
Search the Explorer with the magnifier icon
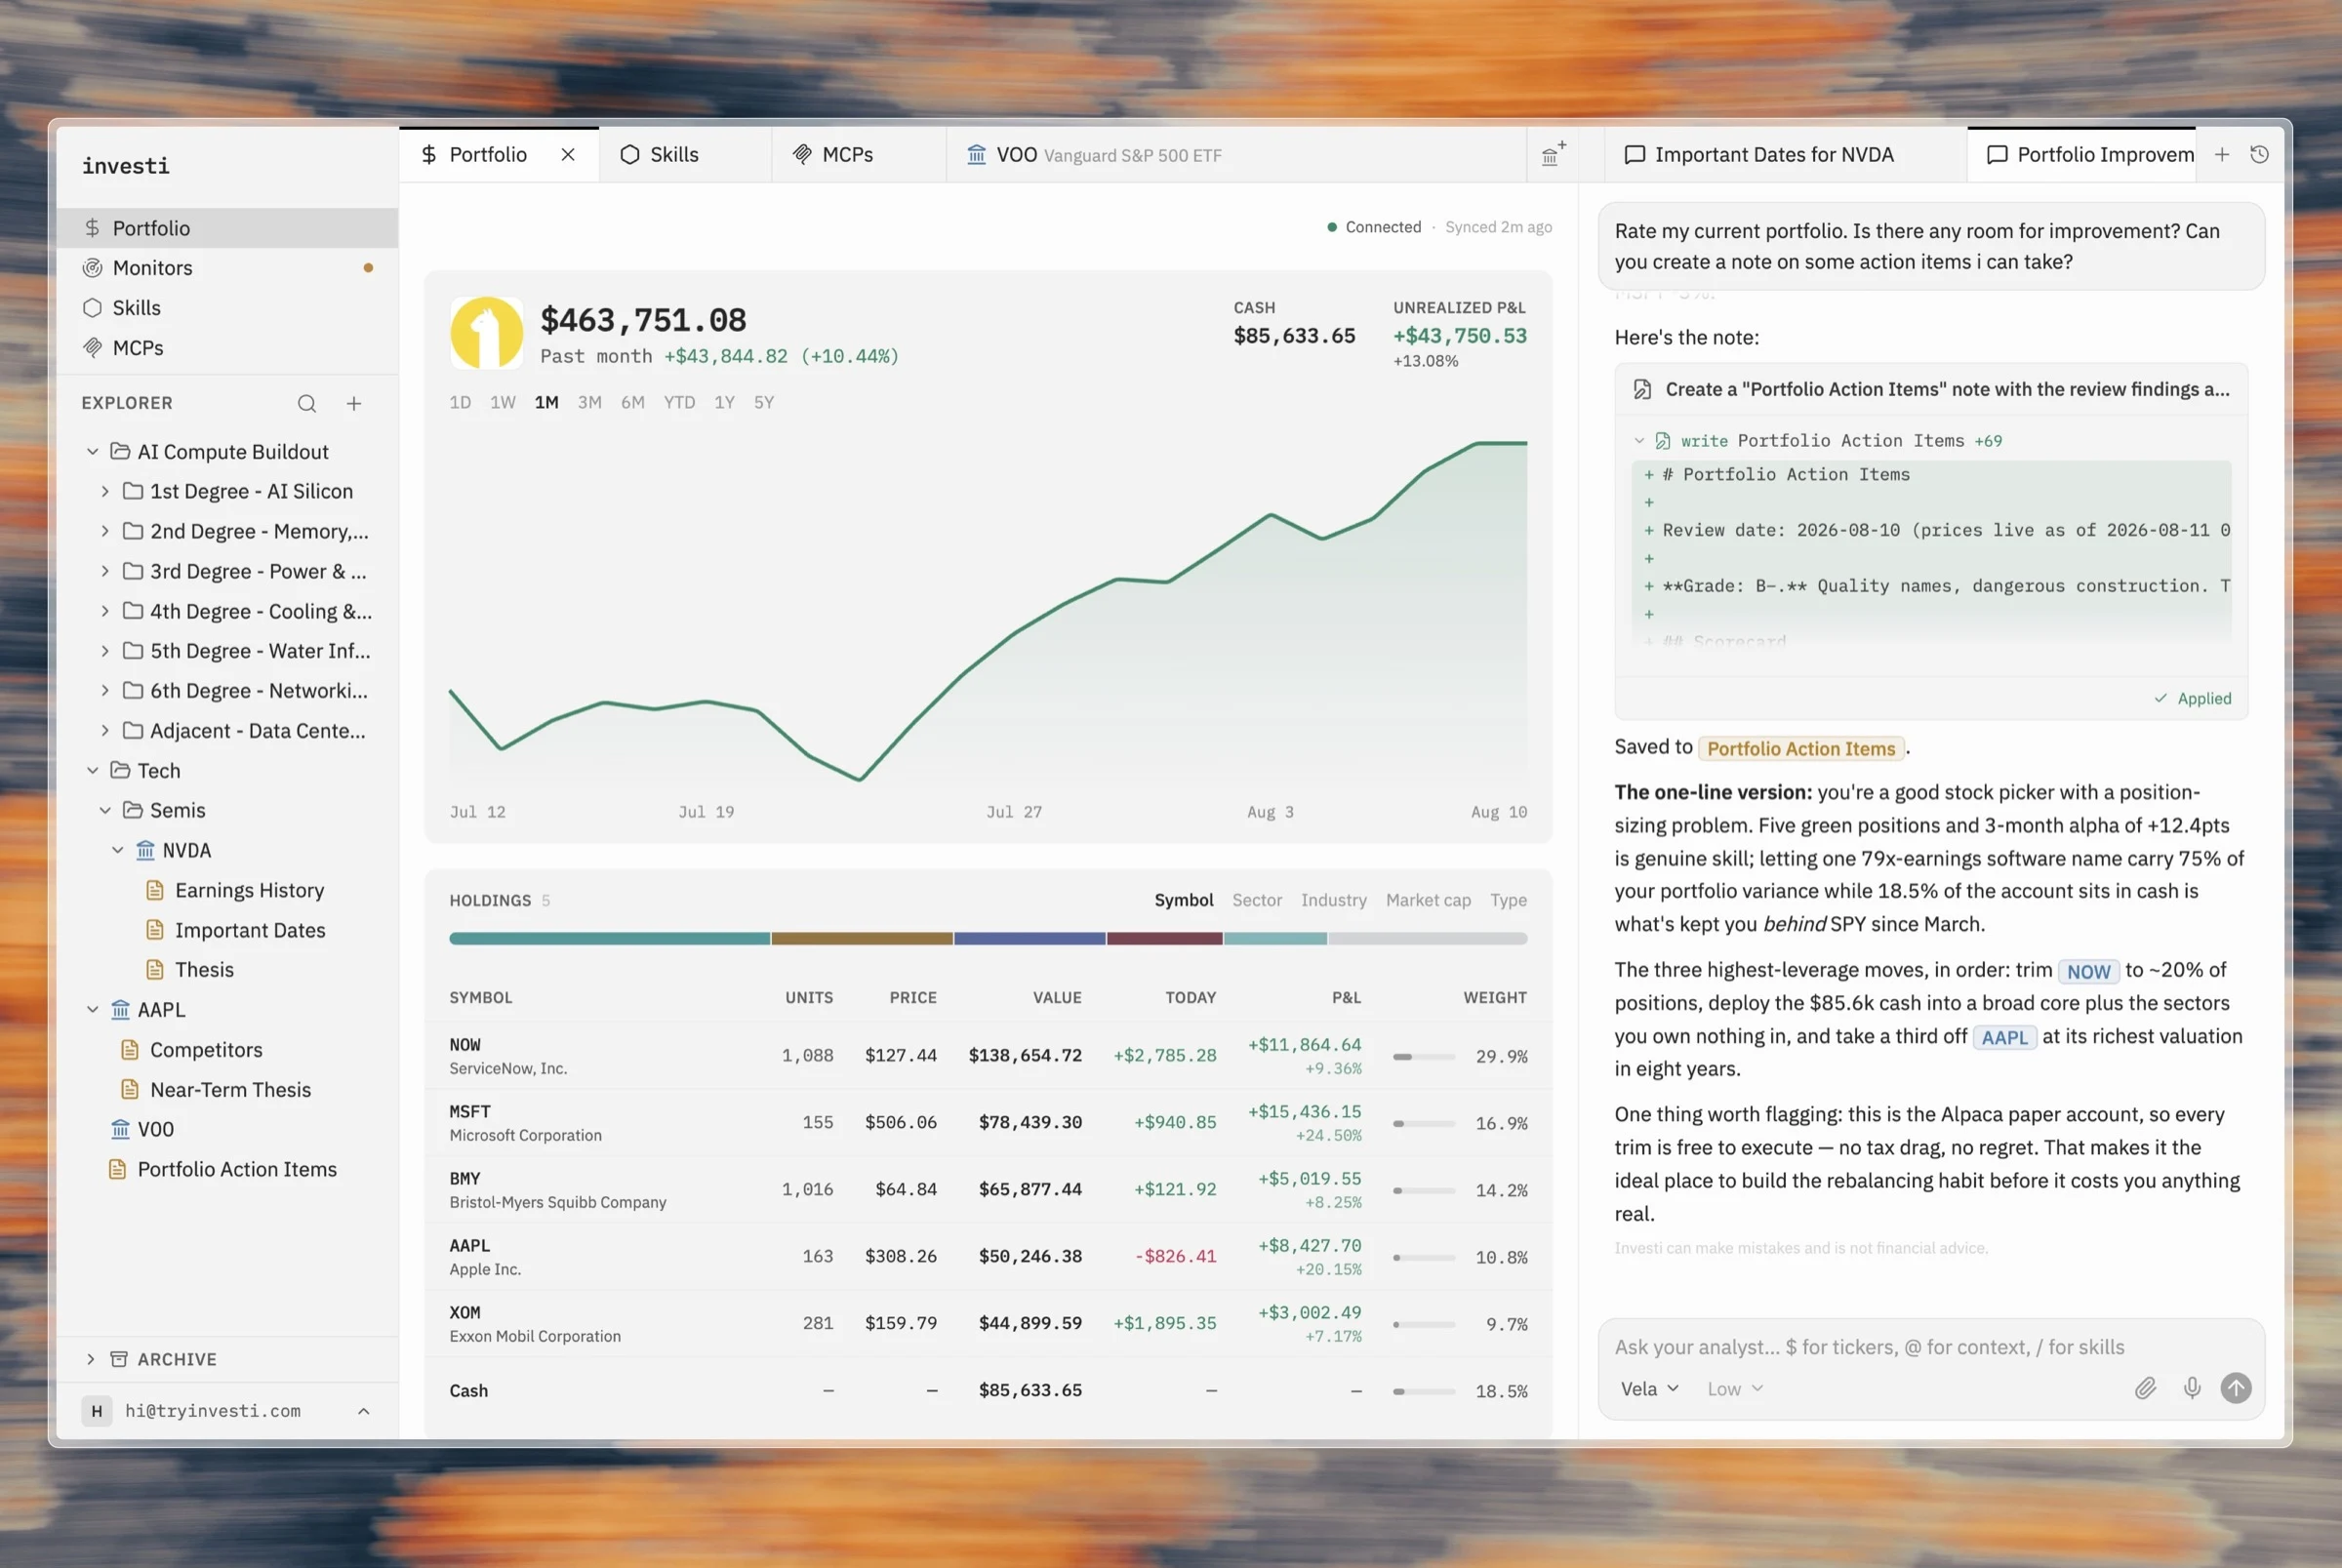(x=307, y=403)
